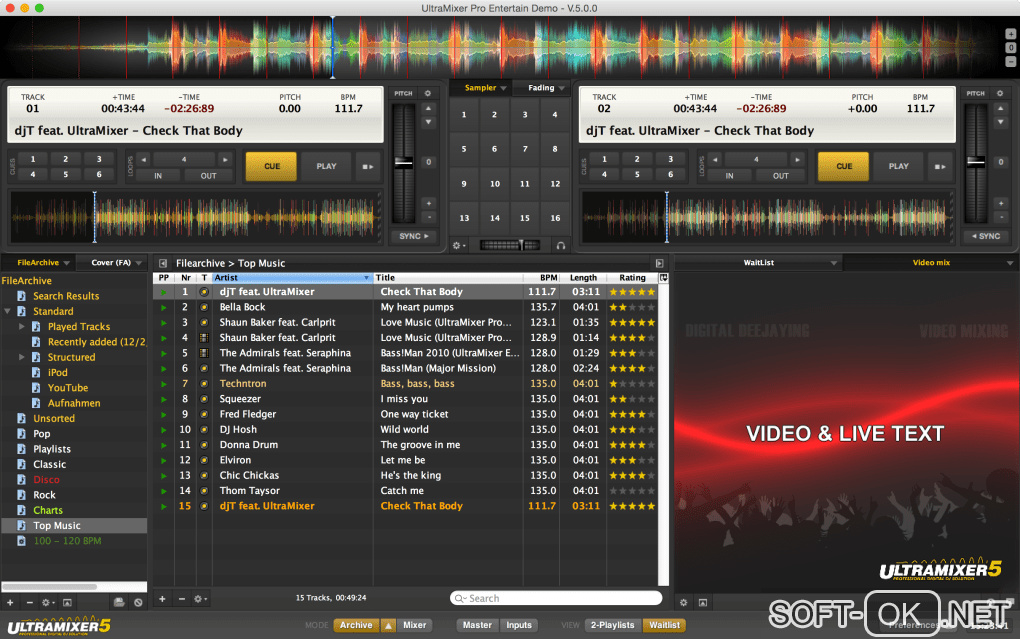Nudge deck 1 pitch up arrow

click(428, 108)
